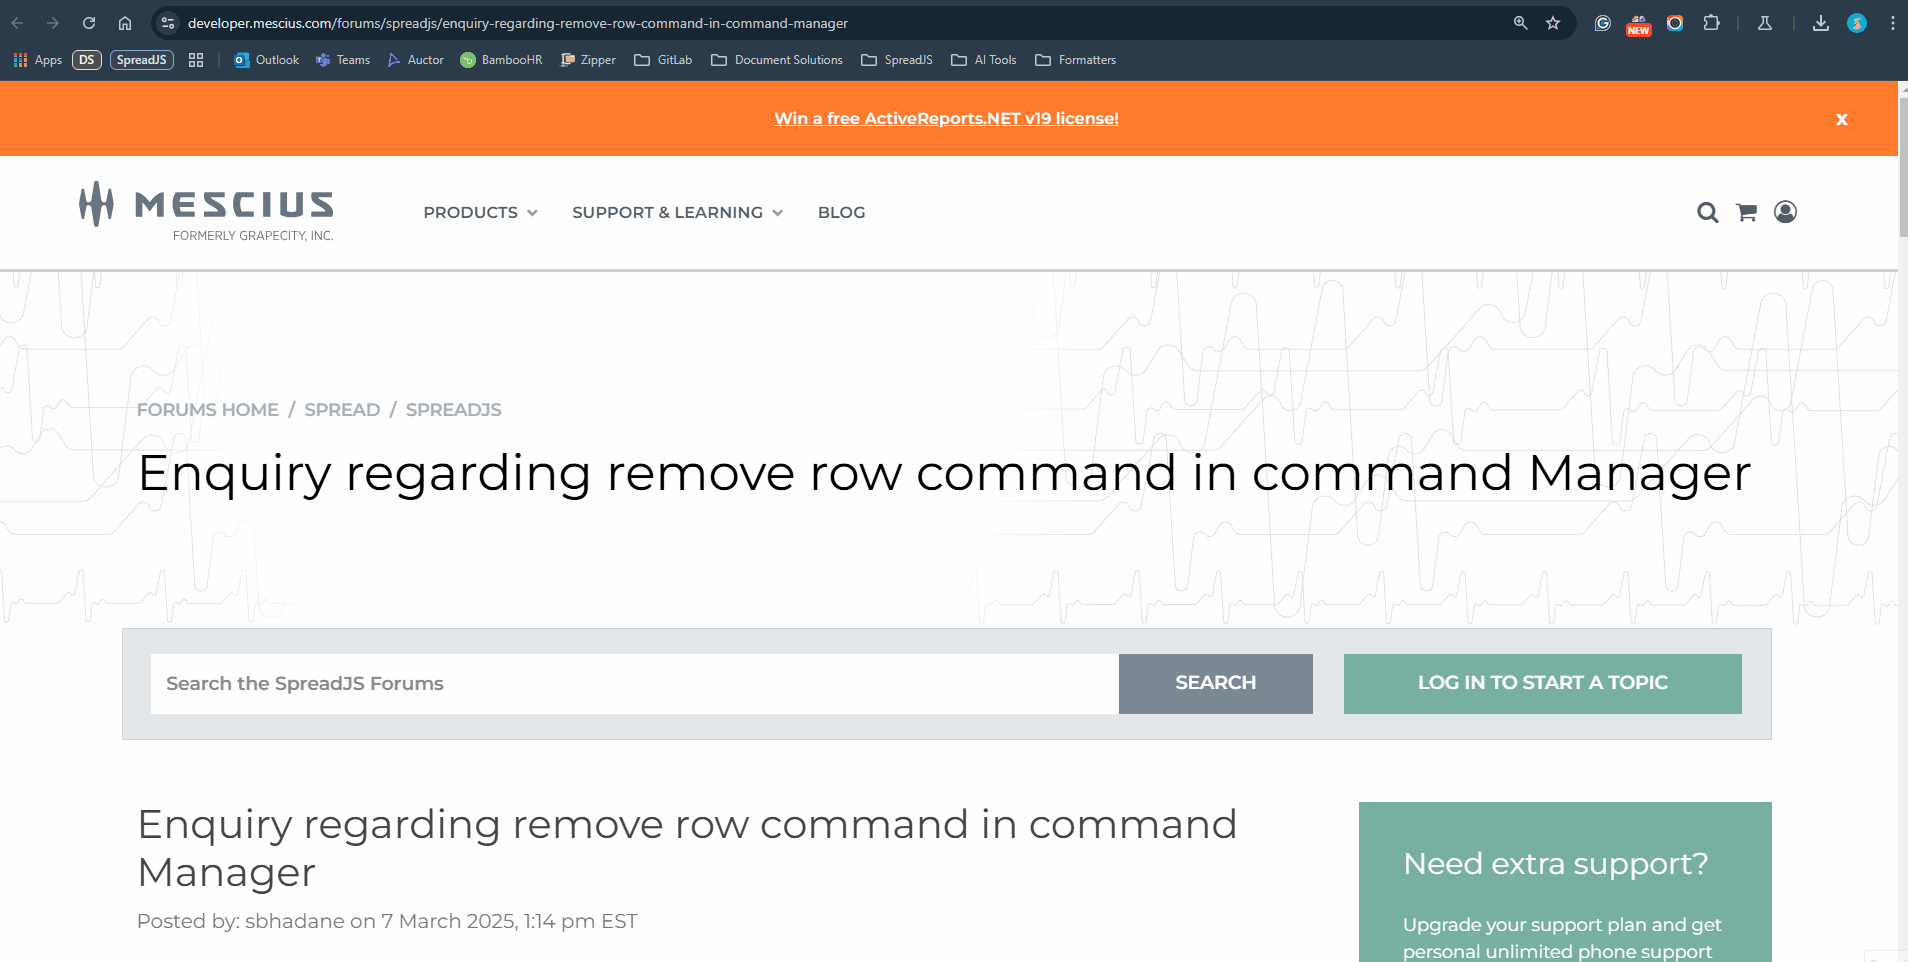Open the zoom magnifier icon in address bar
The height and width of the screenshot is (962, 1908).
(1520, 23)
